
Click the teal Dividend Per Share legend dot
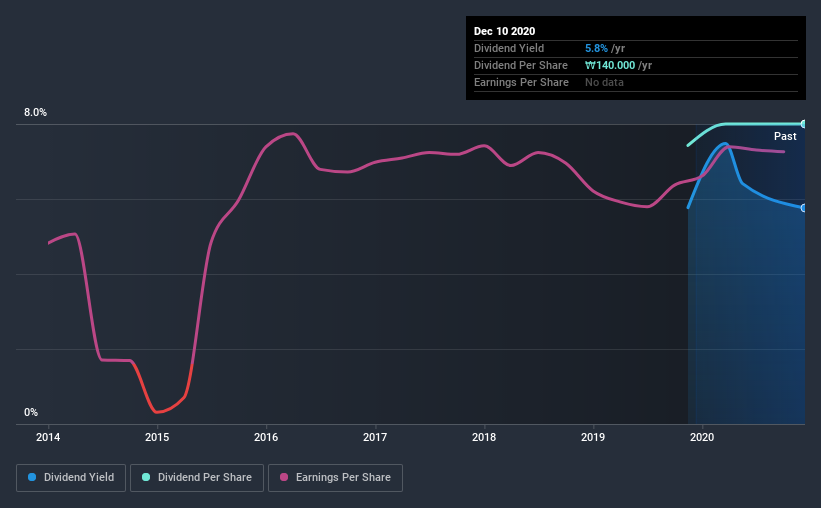tap(146, 477)
